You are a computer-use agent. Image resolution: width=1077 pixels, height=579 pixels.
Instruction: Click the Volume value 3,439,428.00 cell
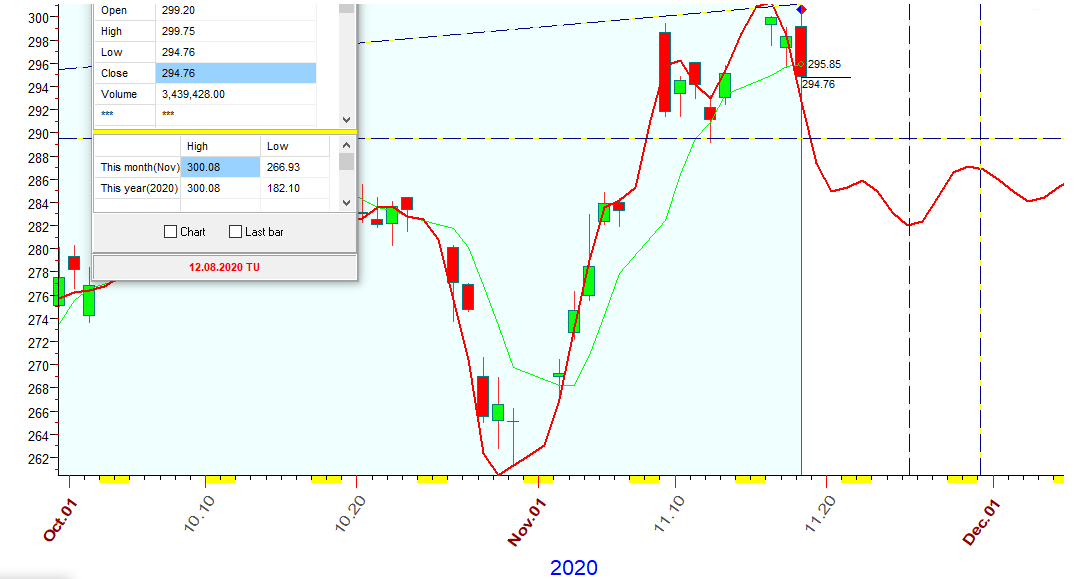click(x=235, y=94)
